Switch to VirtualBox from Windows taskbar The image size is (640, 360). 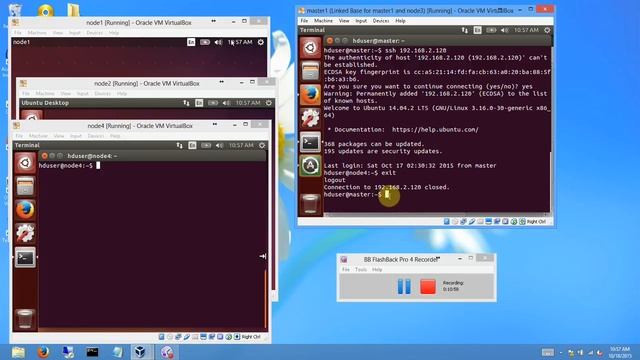coord(140,352)
